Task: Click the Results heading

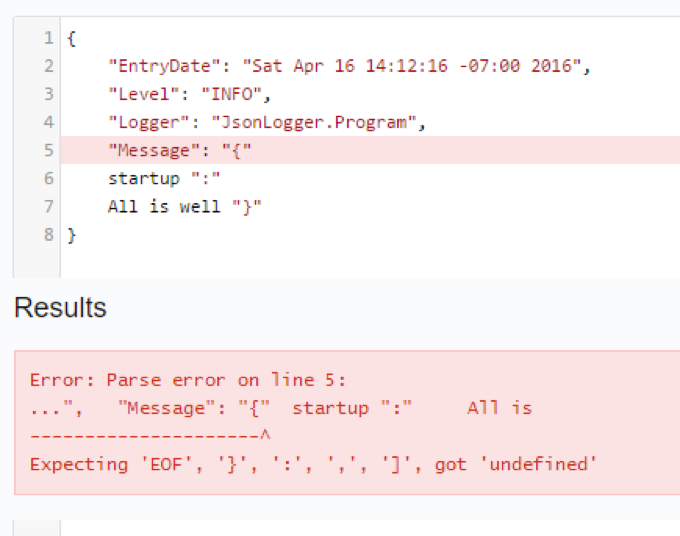Action: click(60, 308)
